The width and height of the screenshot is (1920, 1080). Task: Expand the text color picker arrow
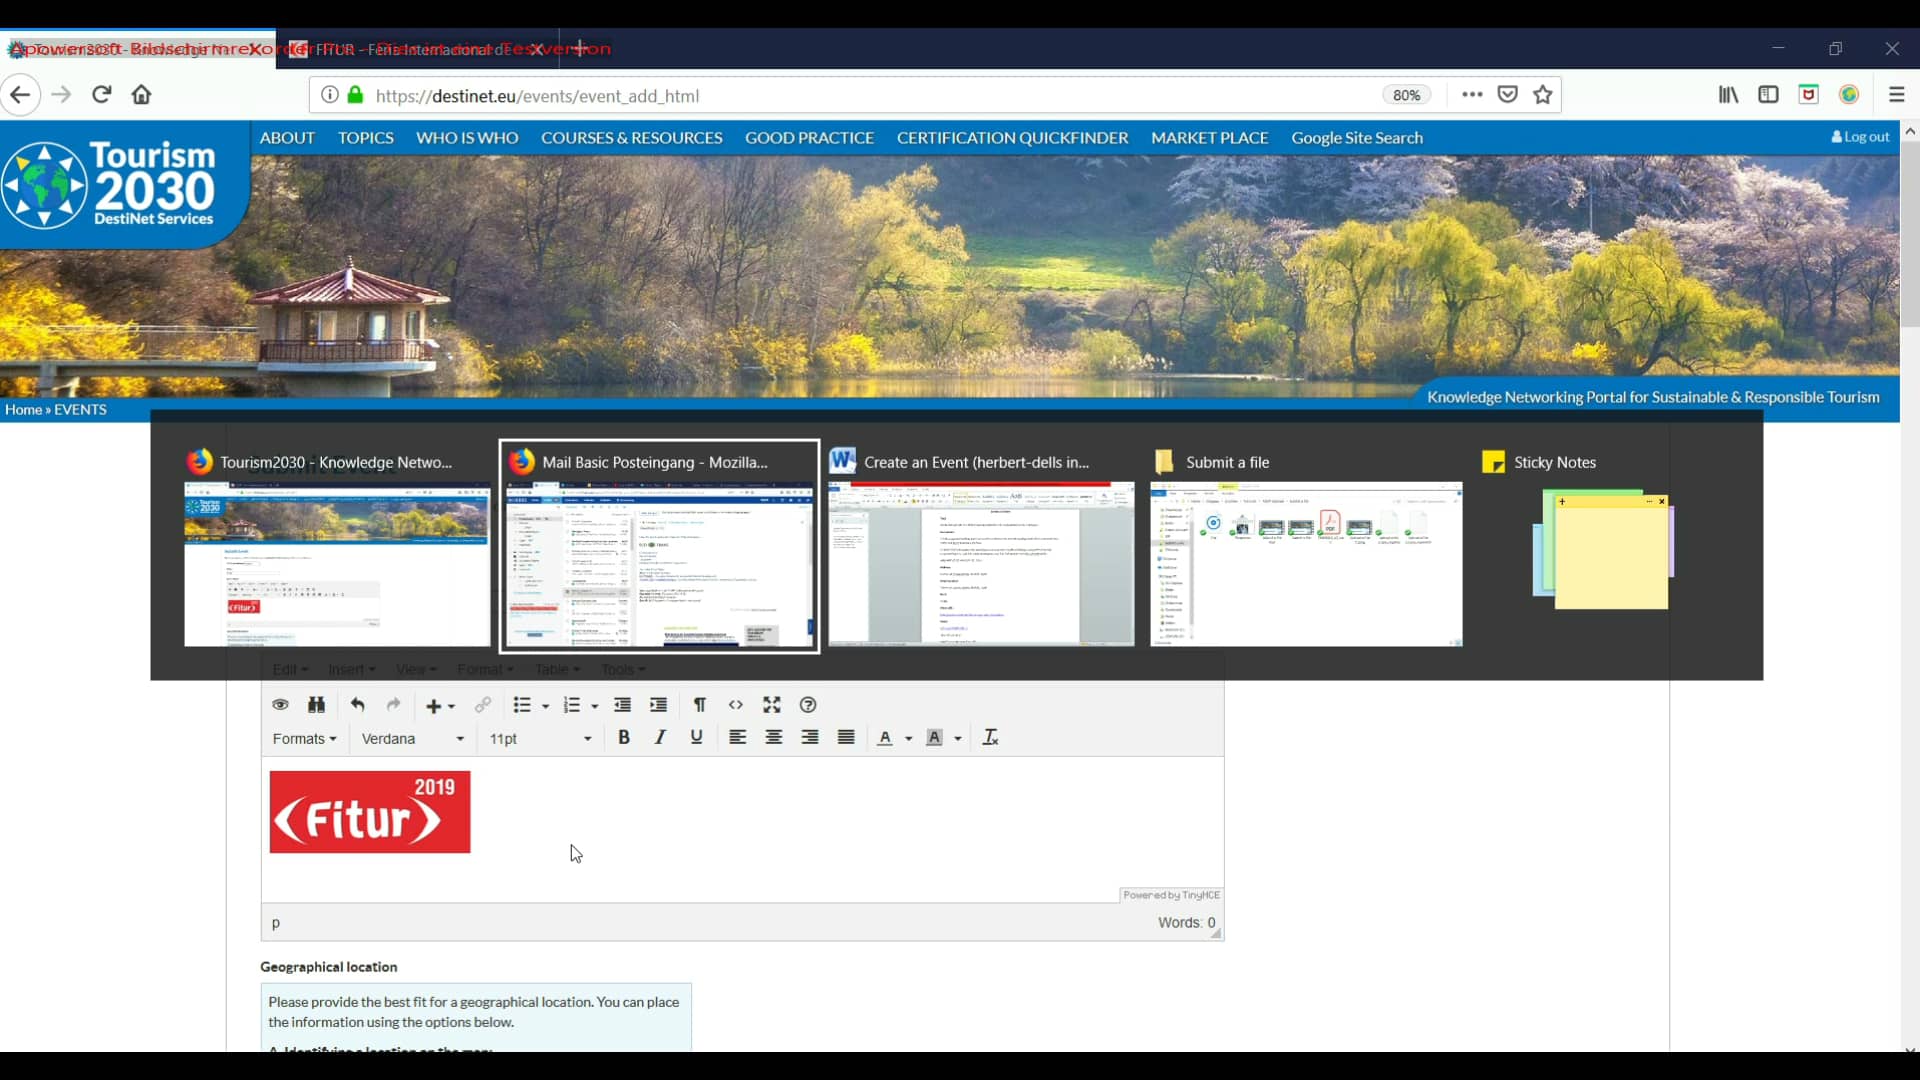[909, 739]
